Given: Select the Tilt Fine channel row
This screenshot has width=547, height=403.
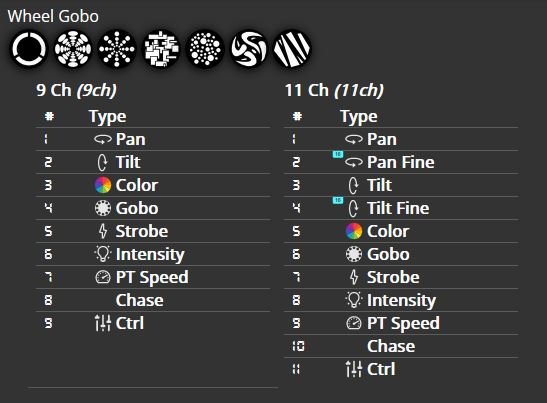Looking at the screenshot, I should (401, 208).
